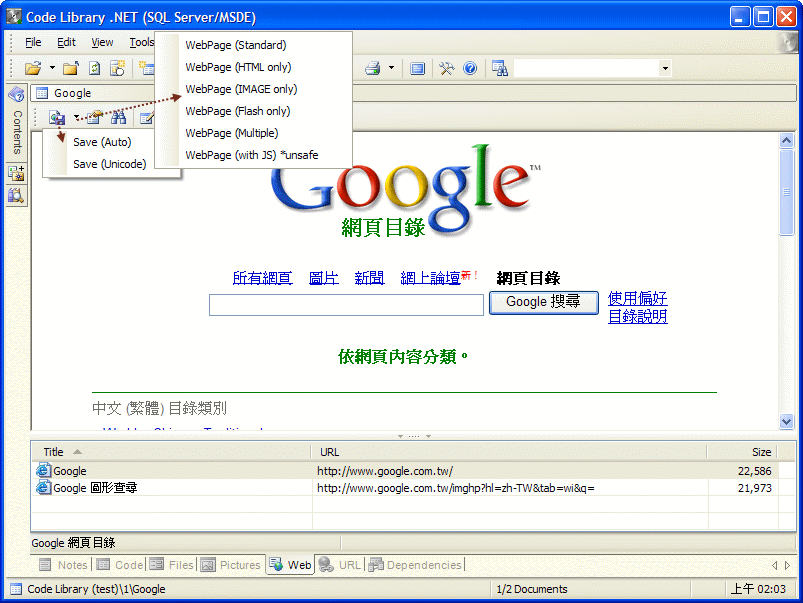Switch to the Web tab
This screenshot has width=803, height=603.
click(290, 565)
